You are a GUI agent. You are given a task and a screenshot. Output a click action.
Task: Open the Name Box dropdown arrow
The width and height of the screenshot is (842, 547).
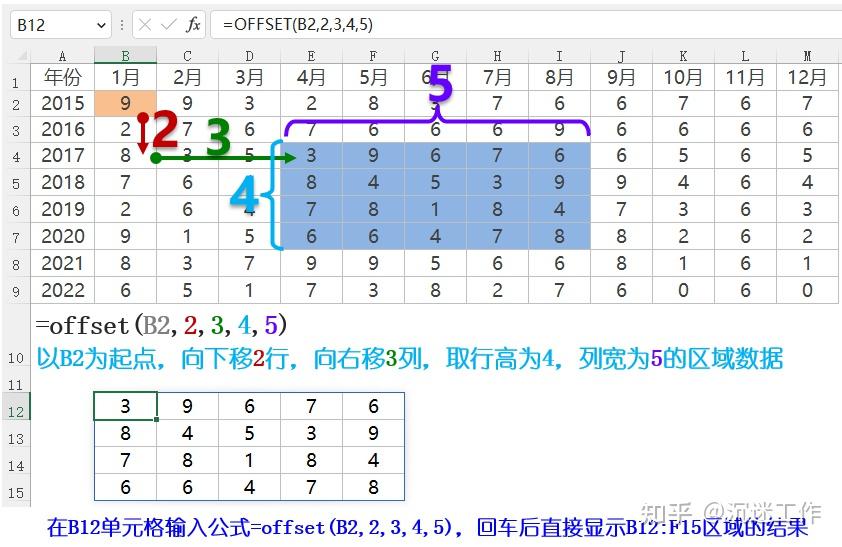click(x=101, y=25)
